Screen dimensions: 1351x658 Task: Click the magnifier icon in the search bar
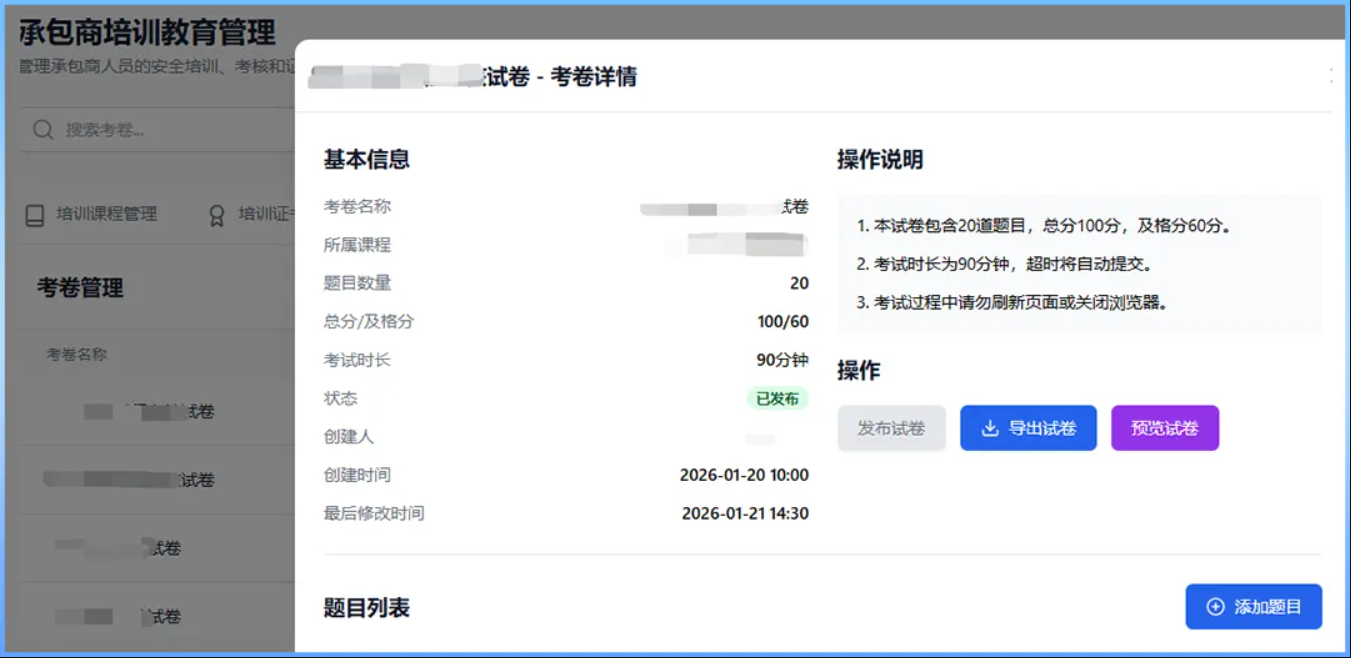pyautogui.click(x=41, y=128)
